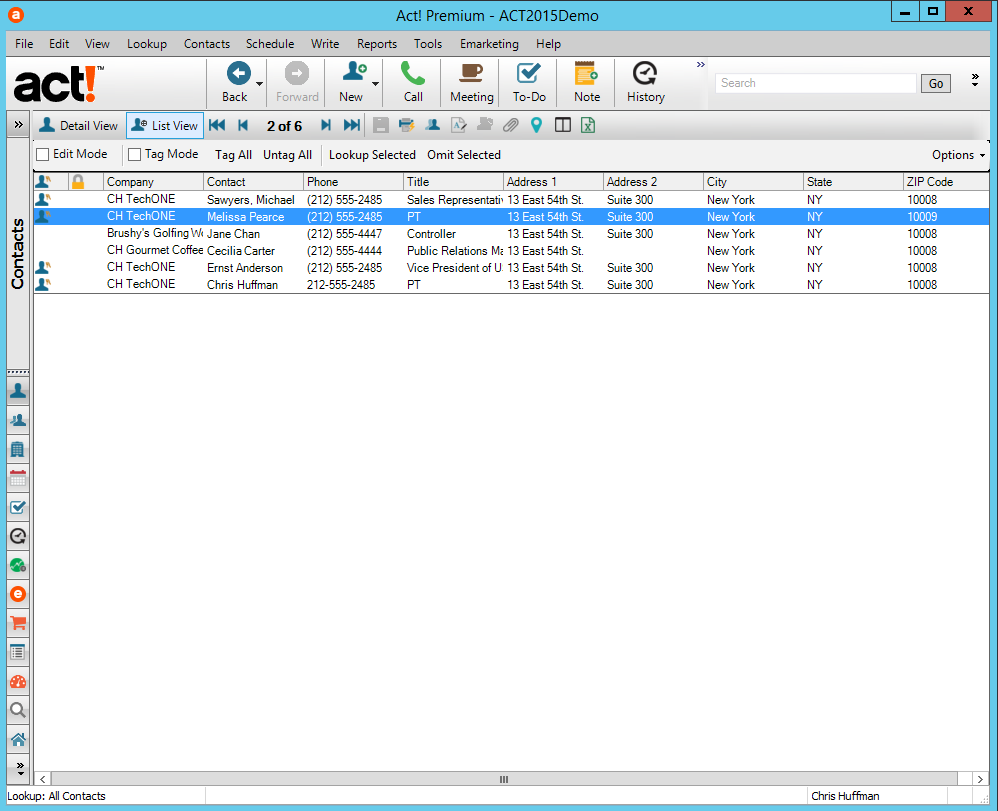Select the Ernst Anderson contact row

(x=511, y=267)
